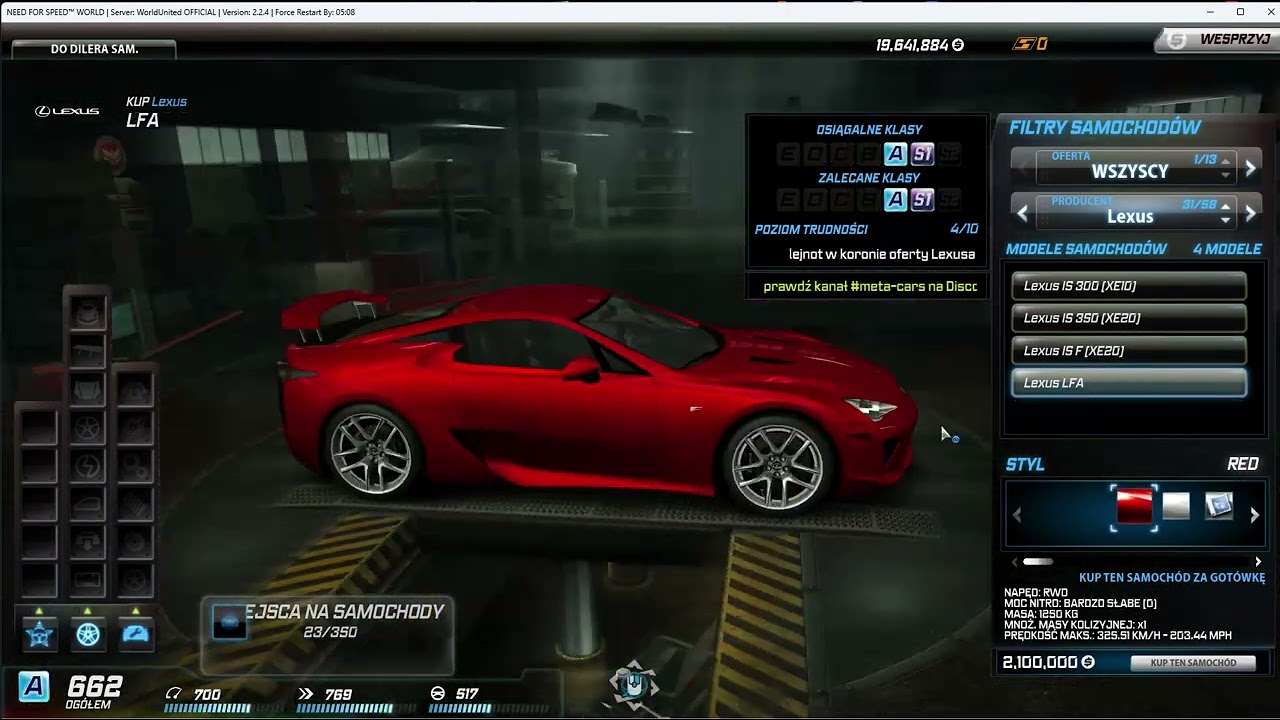Go to previous Producent manufacturer
1280x720 pixels.
coord(1022,213)
